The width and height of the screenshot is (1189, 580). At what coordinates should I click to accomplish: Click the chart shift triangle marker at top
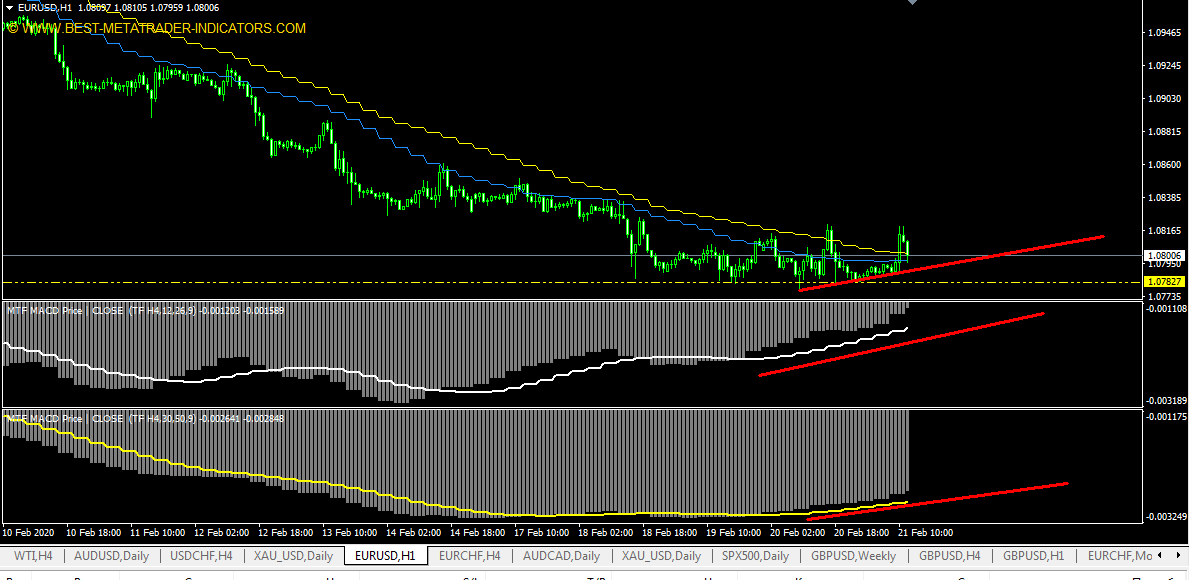pyautogui.click(x=911, y=3)
